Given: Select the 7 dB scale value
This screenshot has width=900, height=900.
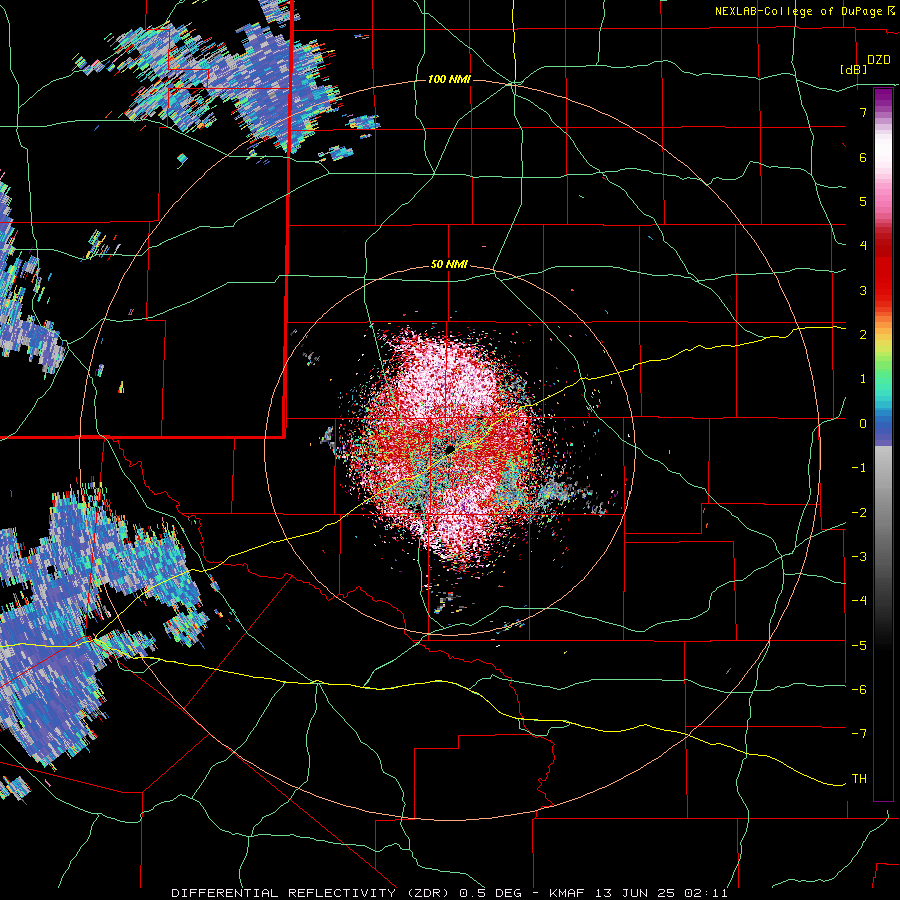Looking at the screenshot, I should [x=863, y=112].
